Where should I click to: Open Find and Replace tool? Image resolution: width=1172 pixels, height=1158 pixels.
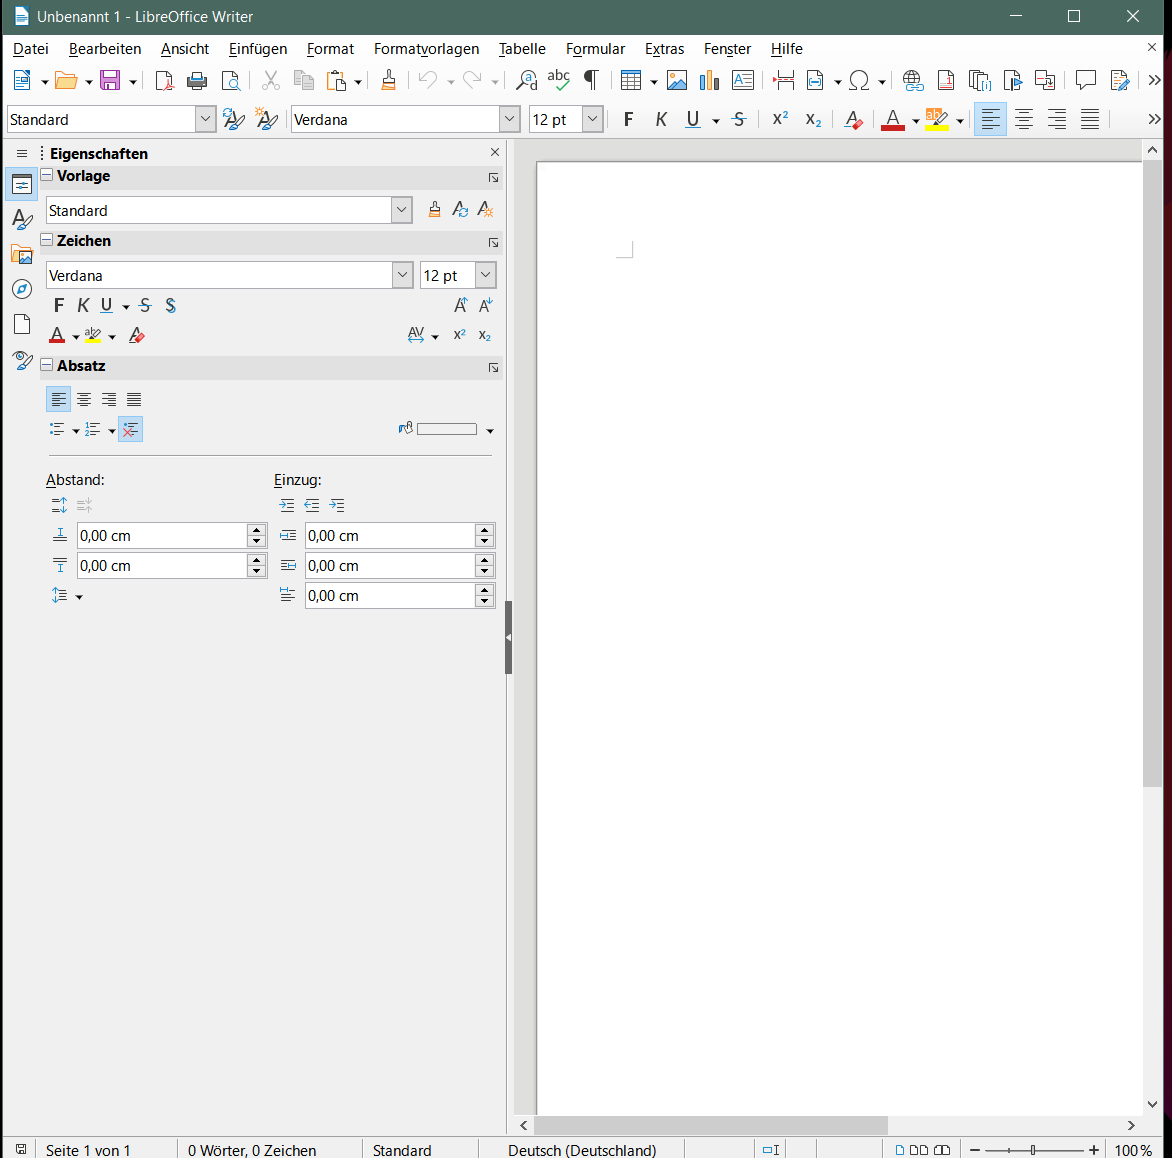[x=527, y=80]
